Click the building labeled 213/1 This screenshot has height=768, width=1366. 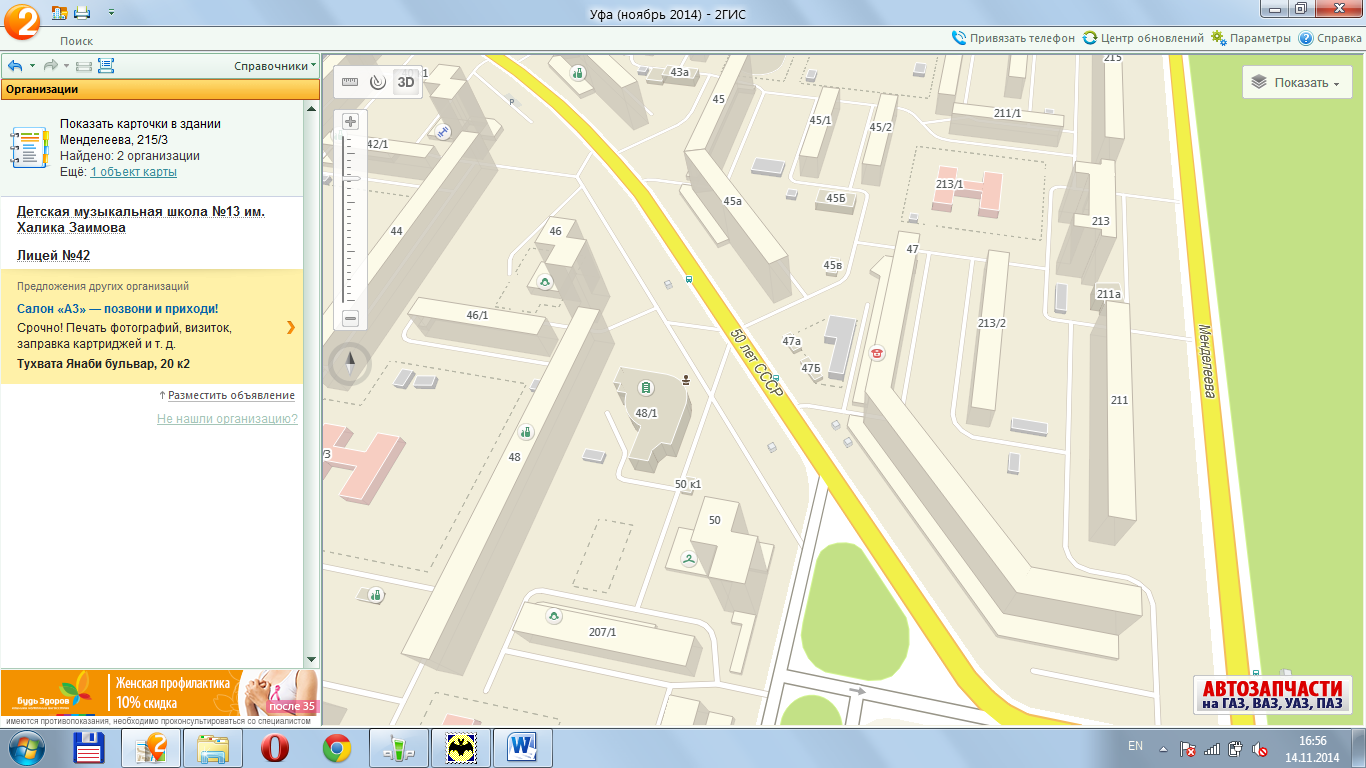[966, 190]
